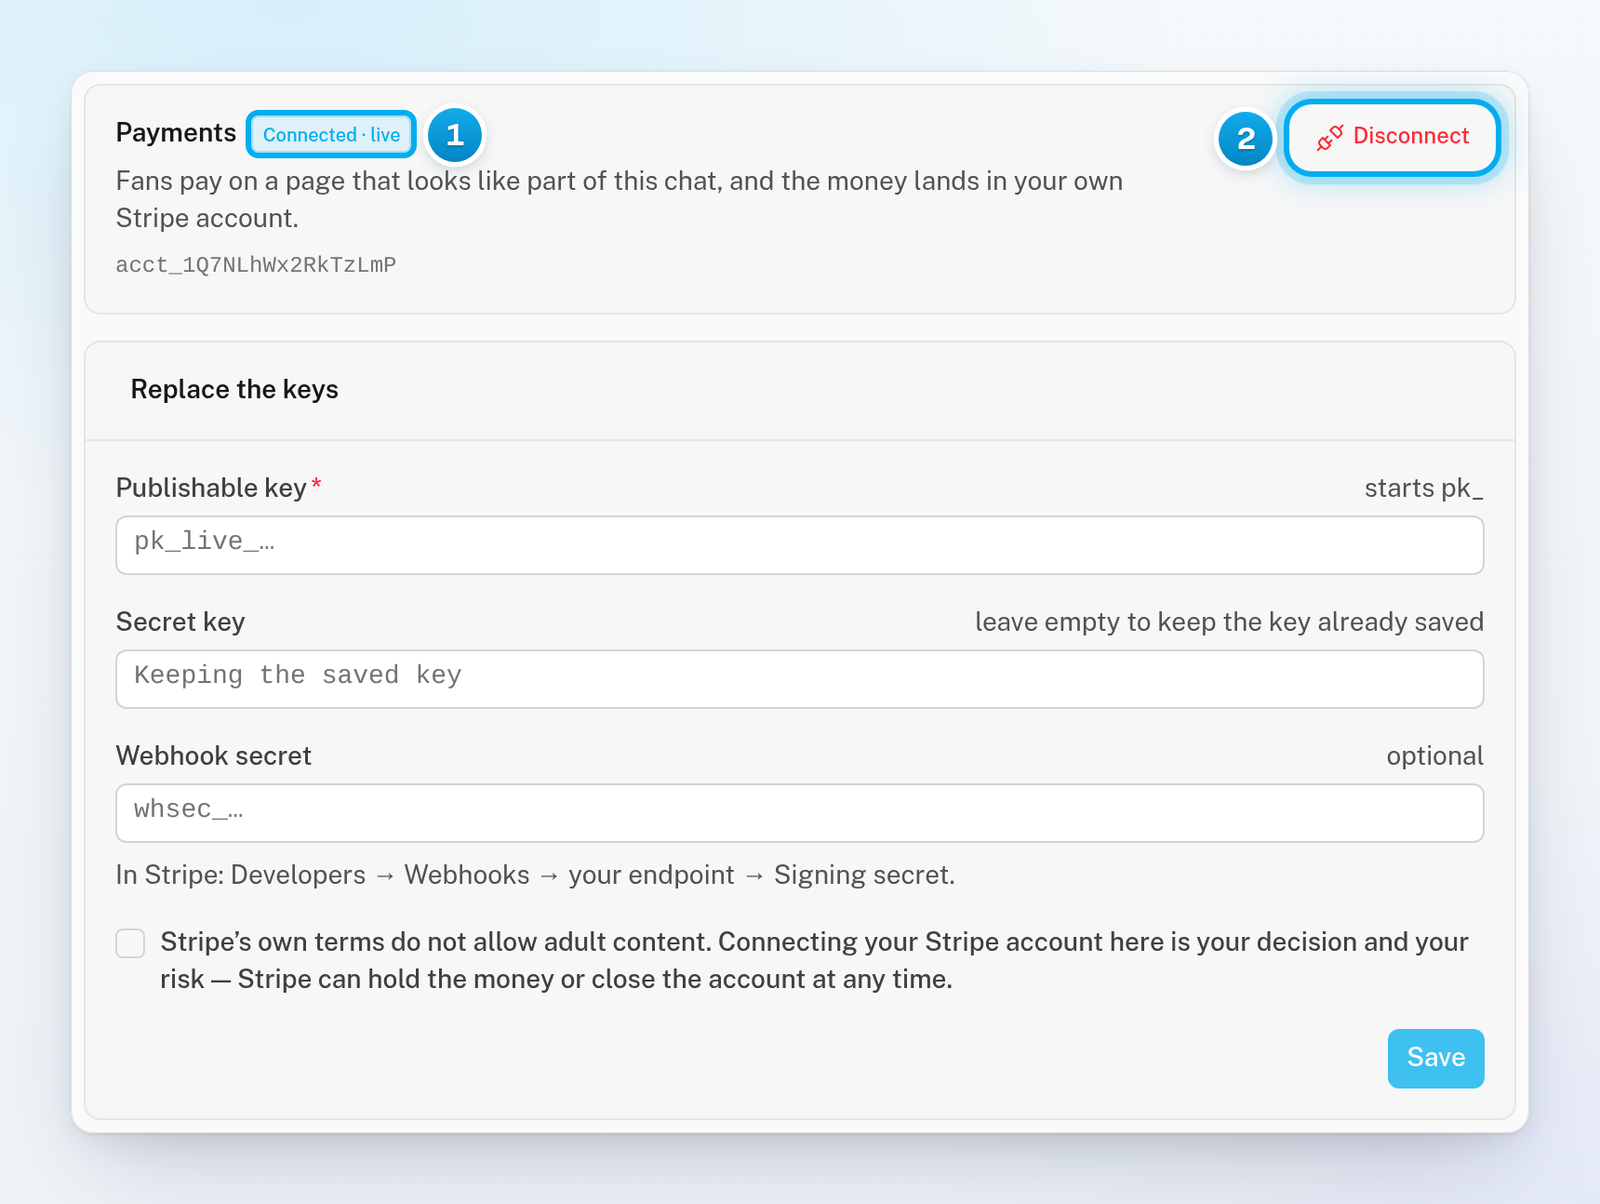The height and width of the screenshot is (1204, 1600).
Task: Click the Stripe Developers Webhooks instruction text
Action: pyautogui.click(x=536, y=875)
